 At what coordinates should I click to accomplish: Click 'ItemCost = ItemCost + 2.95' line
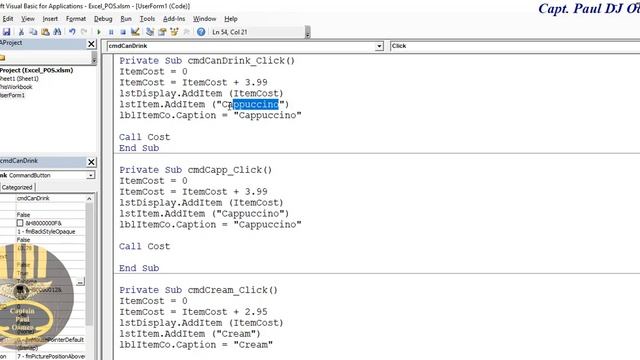[193, 312]
